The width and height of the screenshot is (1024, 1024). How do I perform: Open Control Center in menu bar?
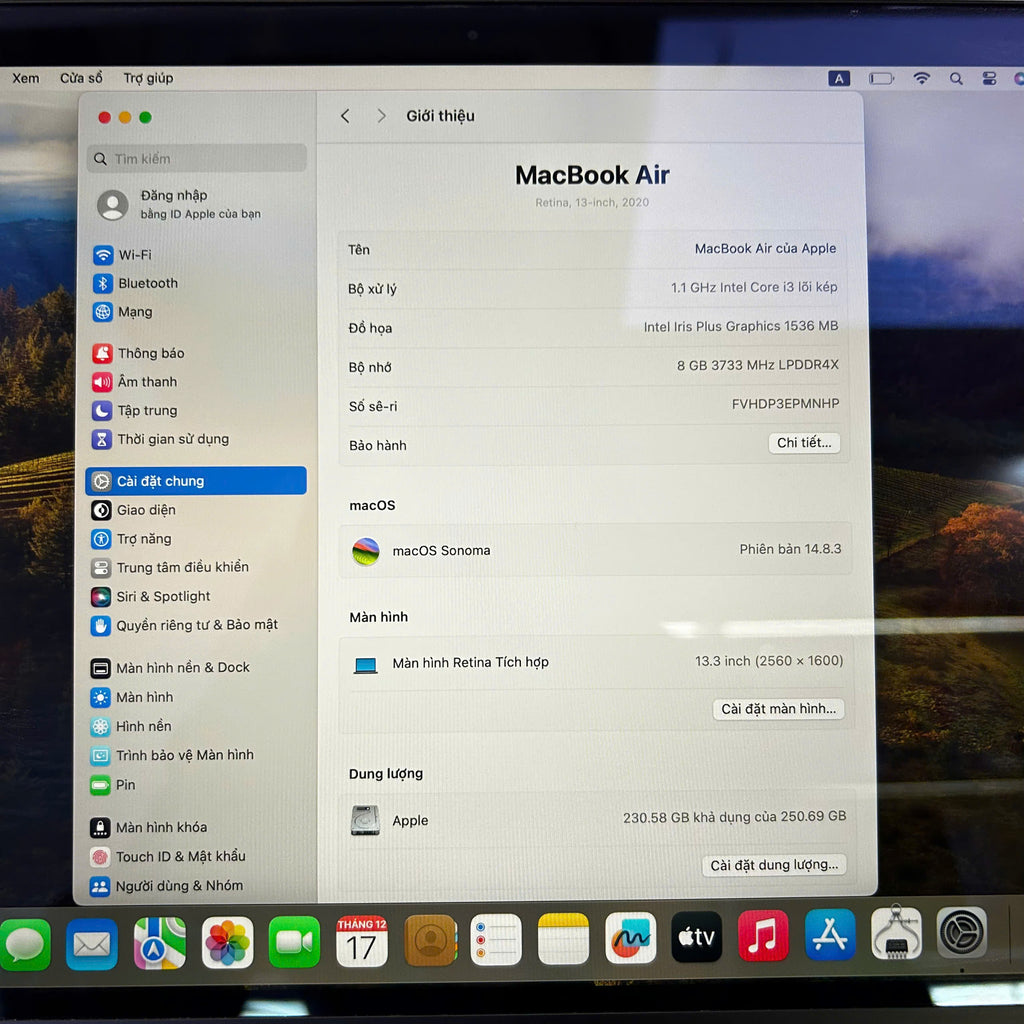click(989, 78)
